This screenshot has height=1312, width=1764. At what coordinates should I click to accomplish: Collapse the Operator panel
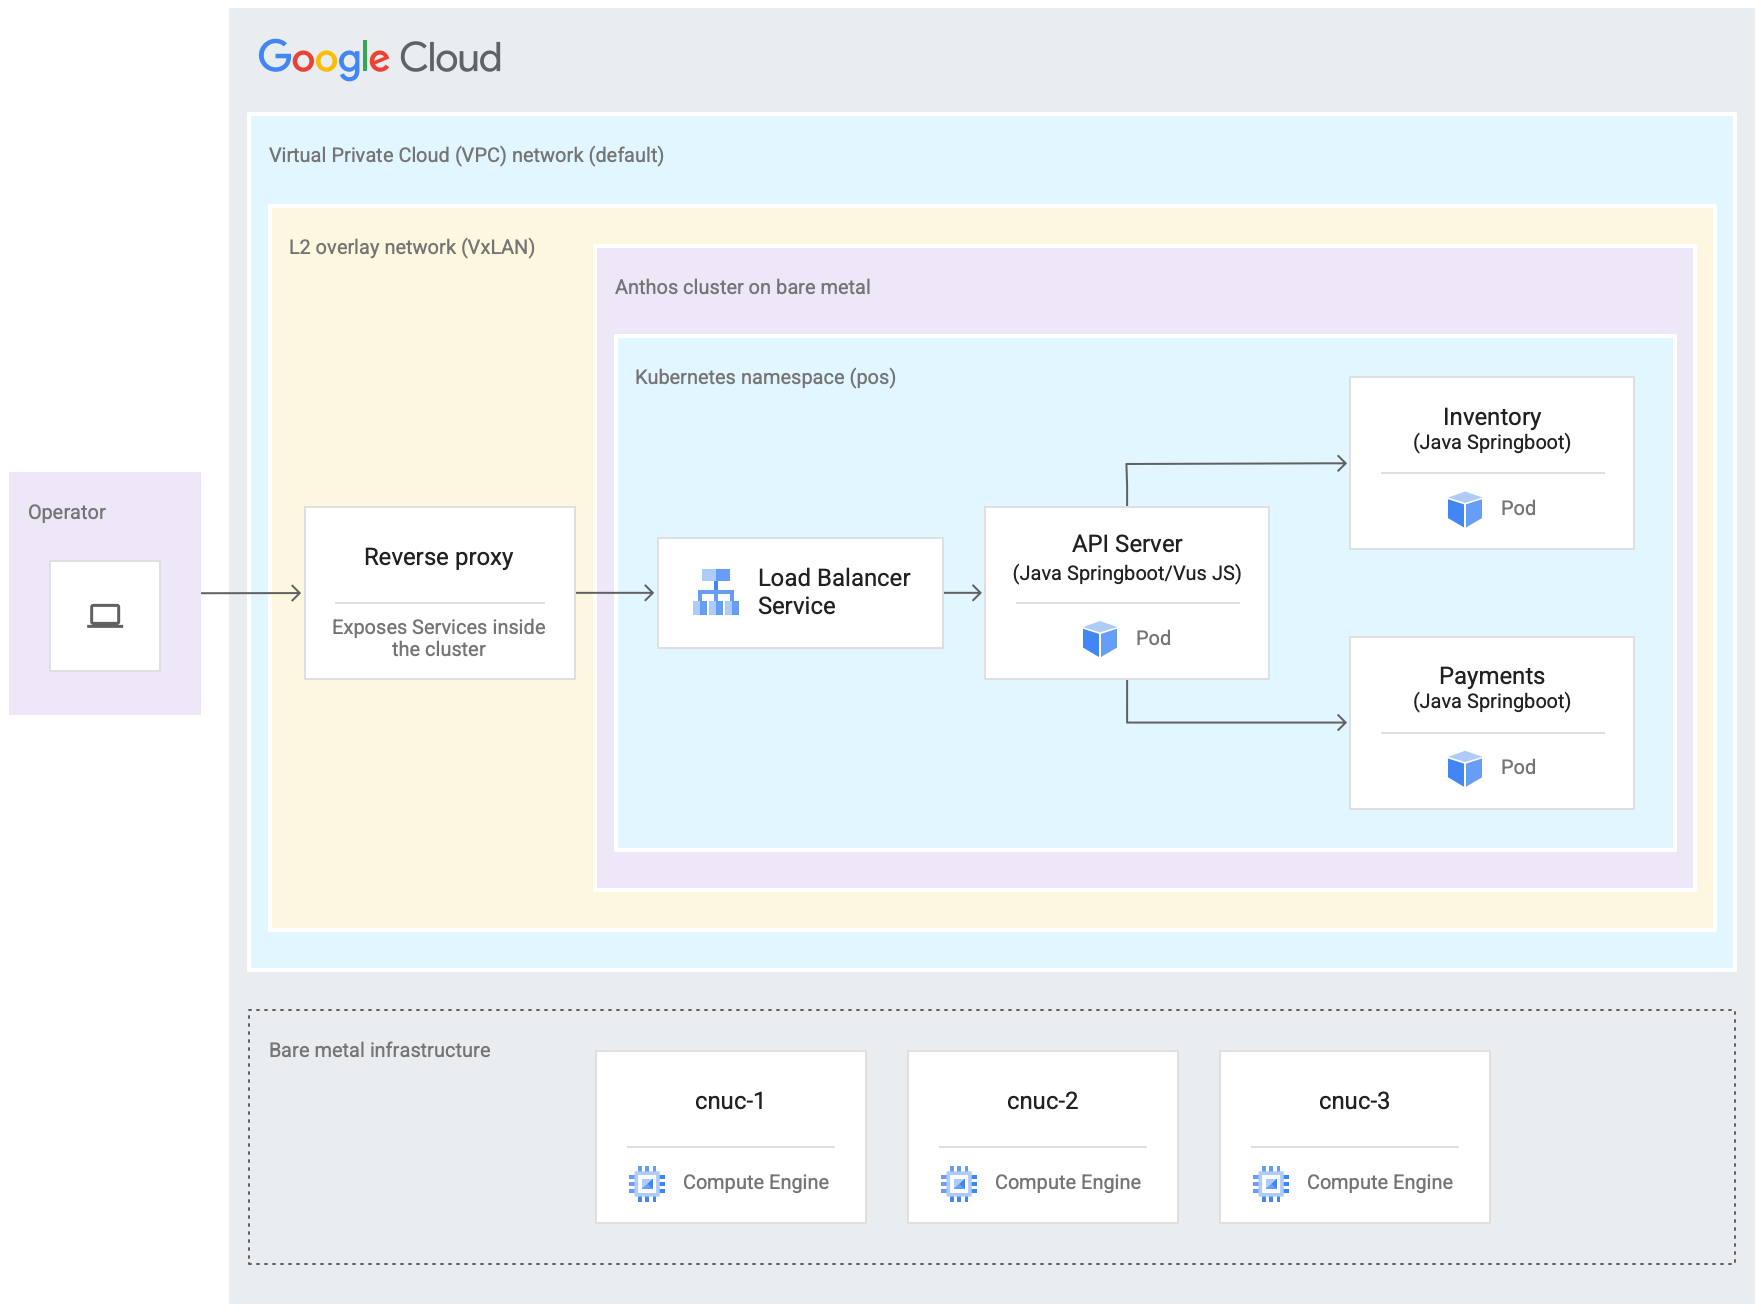(67, 512)
